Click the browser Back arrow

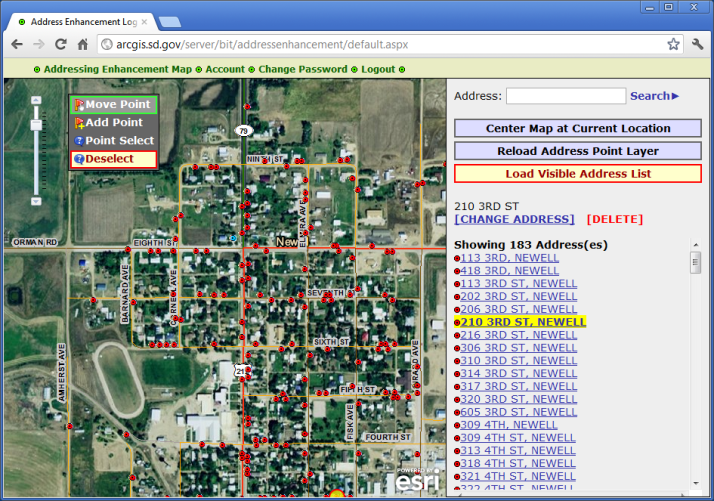tap(17, 44)
